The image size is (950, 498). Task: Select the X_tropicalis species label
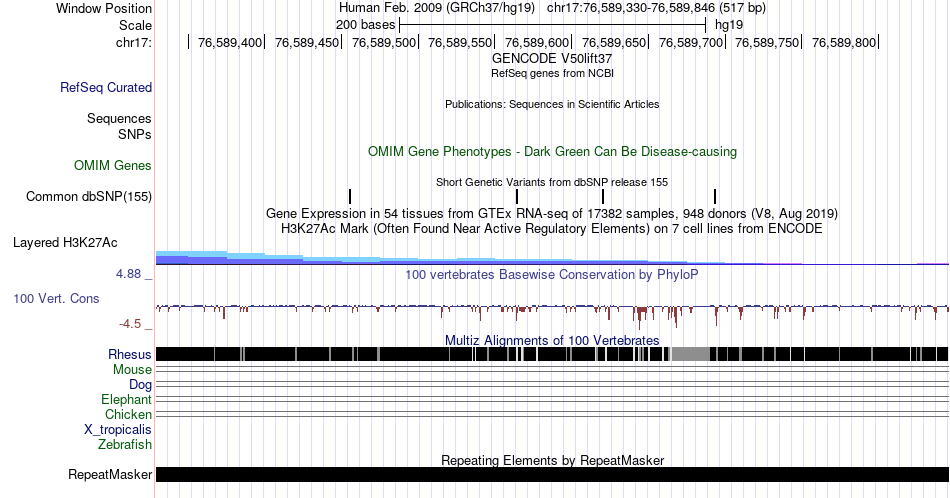coord(118,430)
